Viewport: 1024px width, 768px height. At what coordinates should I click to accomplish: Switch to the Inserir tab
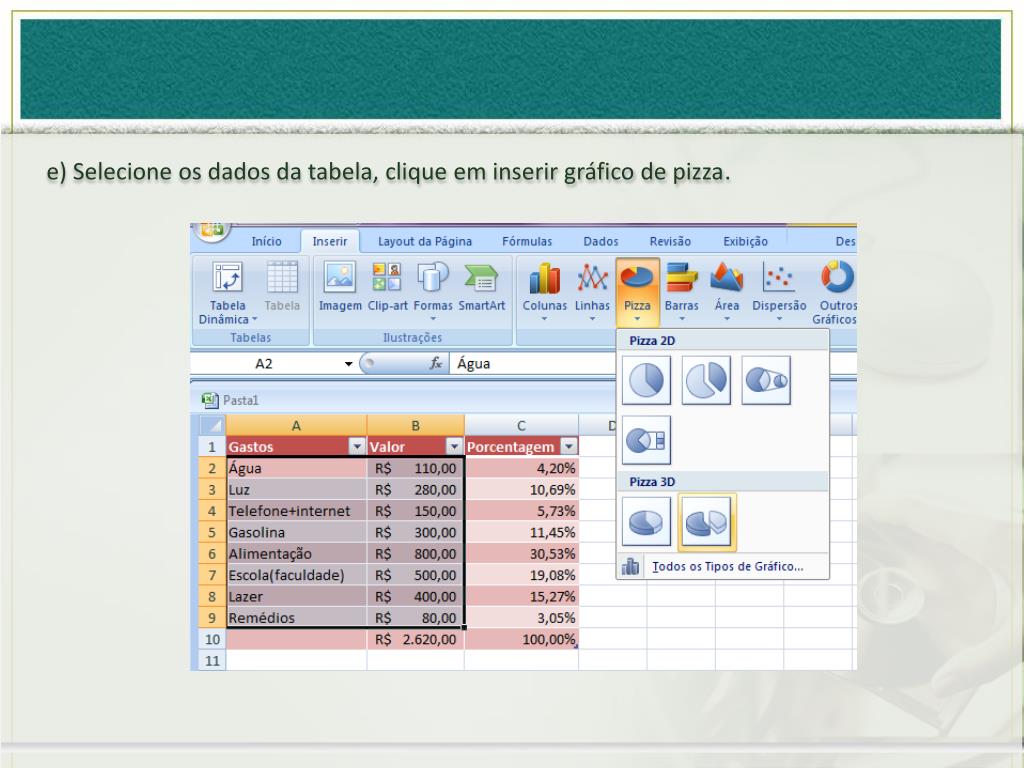(330, 242)
